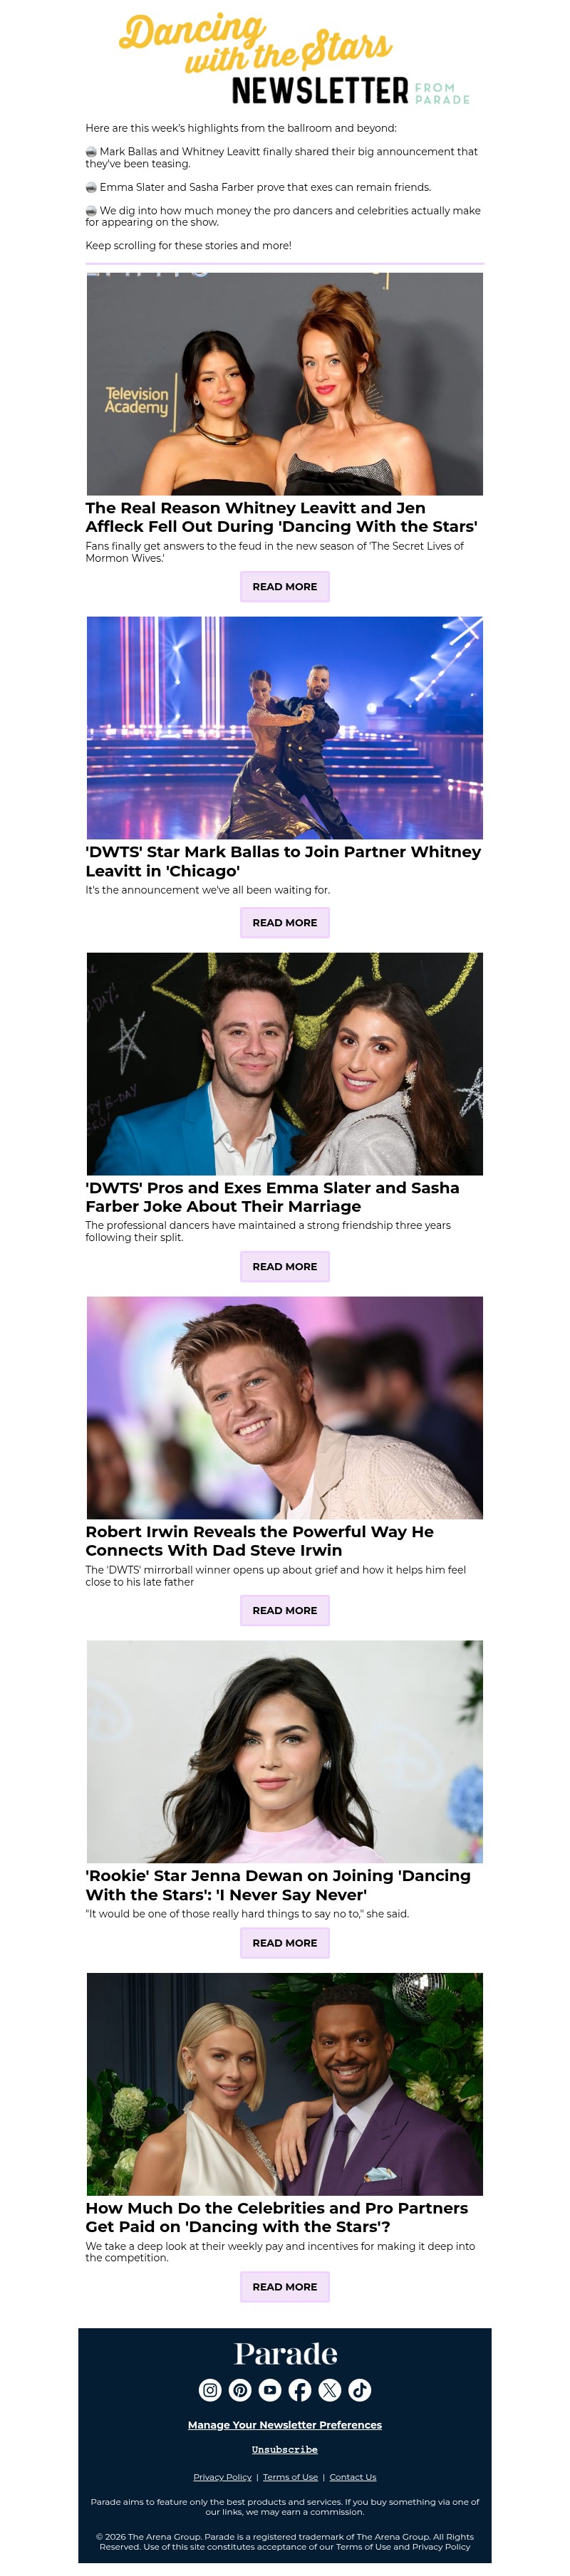
Task: Click the Unsubscribe link
Action: pos(285,2450)
